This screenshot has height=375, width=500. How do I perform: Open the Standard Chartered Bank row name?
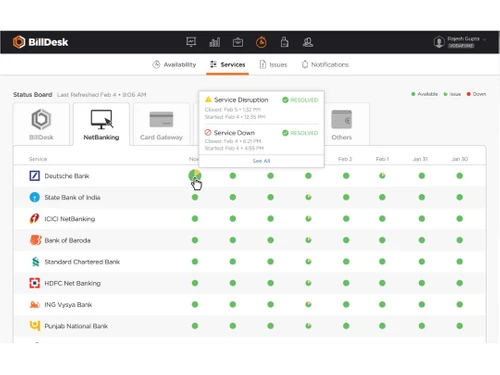pyautogui.click(x=82, y=262)
